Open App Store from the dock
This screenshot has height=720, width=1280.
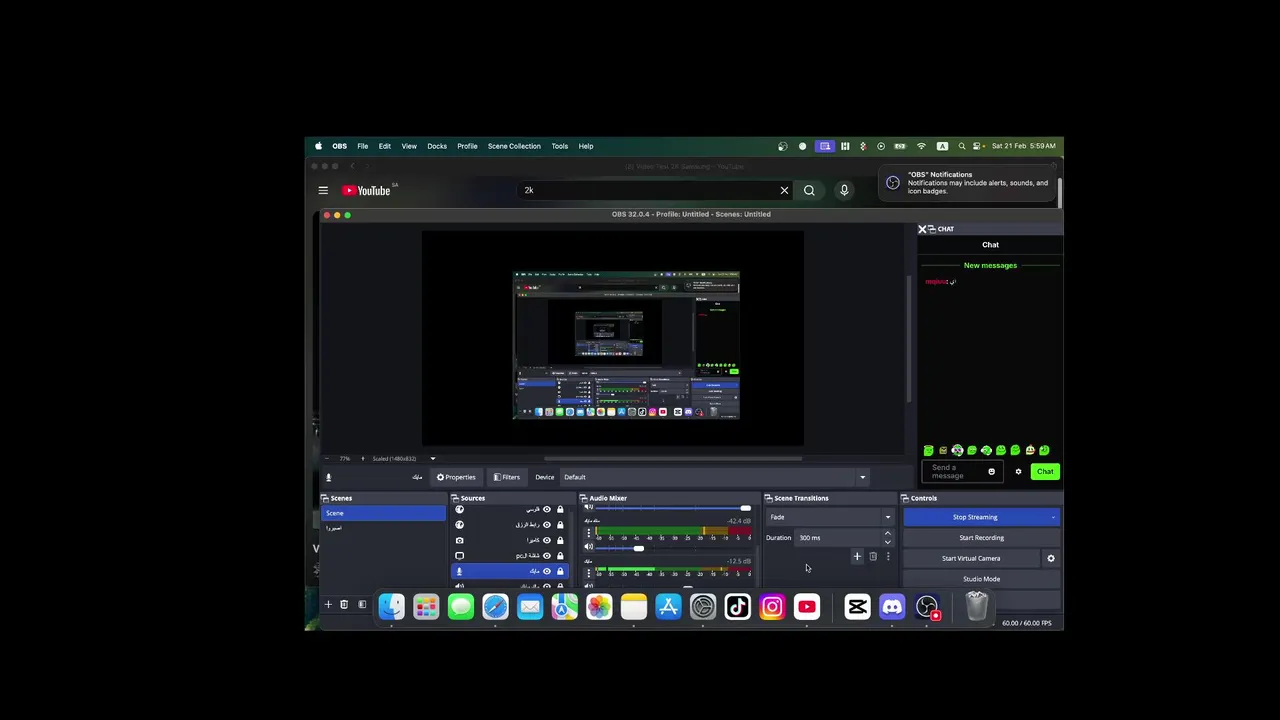pos(668,607)
